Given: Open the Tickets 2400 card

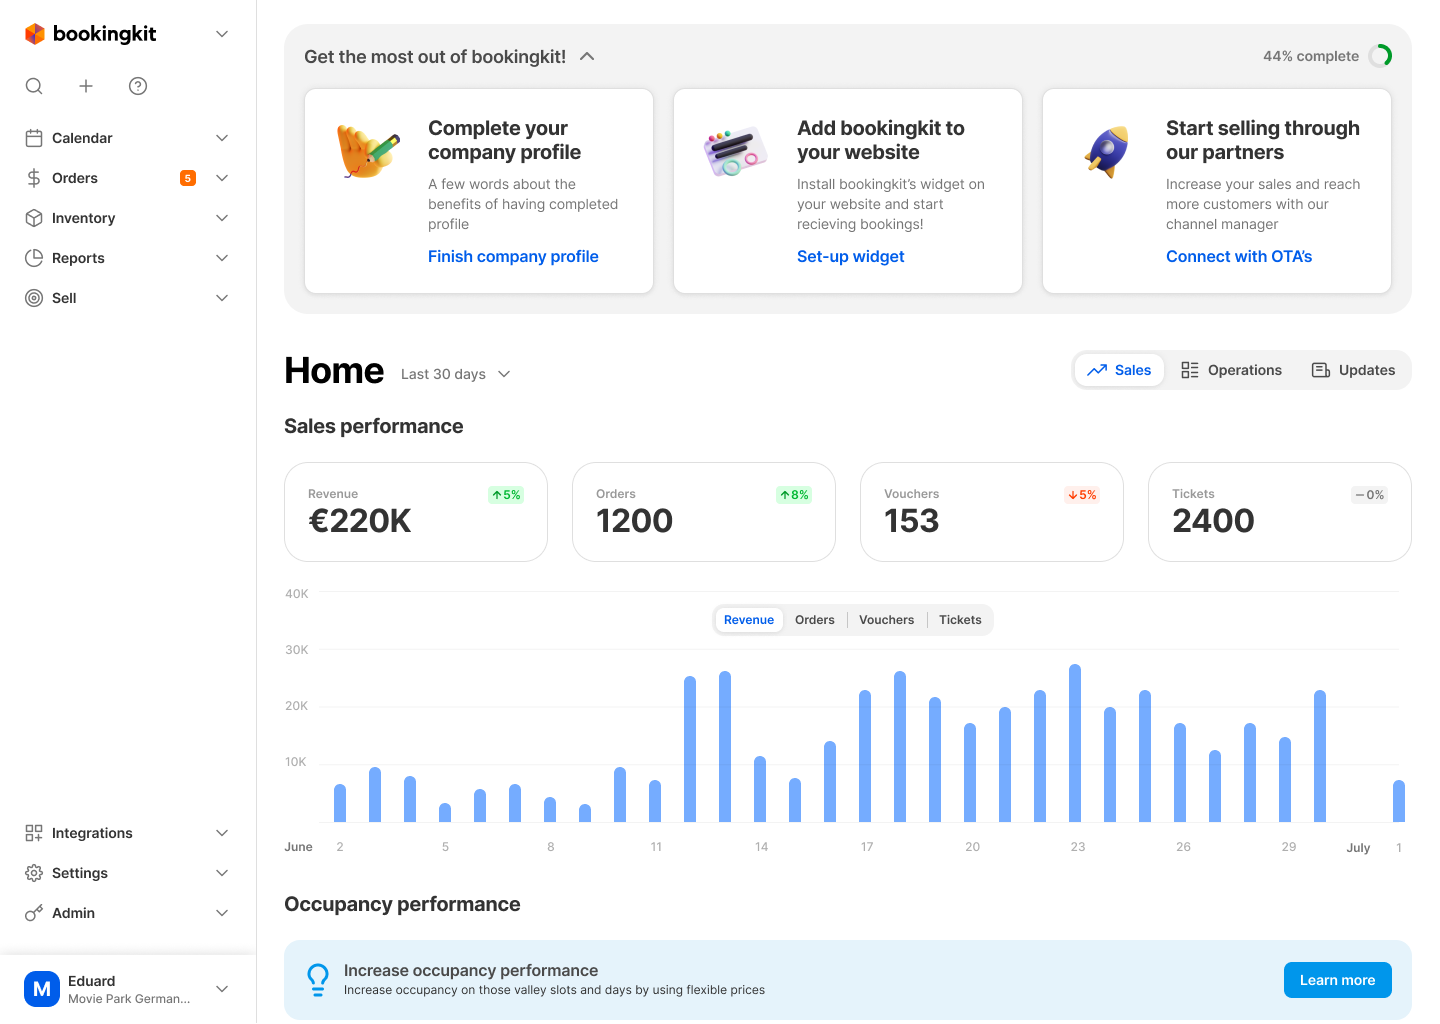Looking at the screenshot, I should 1280,512.
